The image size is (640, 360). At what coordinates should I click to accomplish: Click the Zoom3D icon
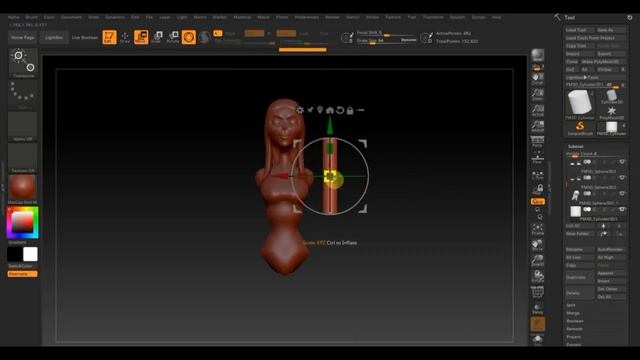(x=538, y=260)
